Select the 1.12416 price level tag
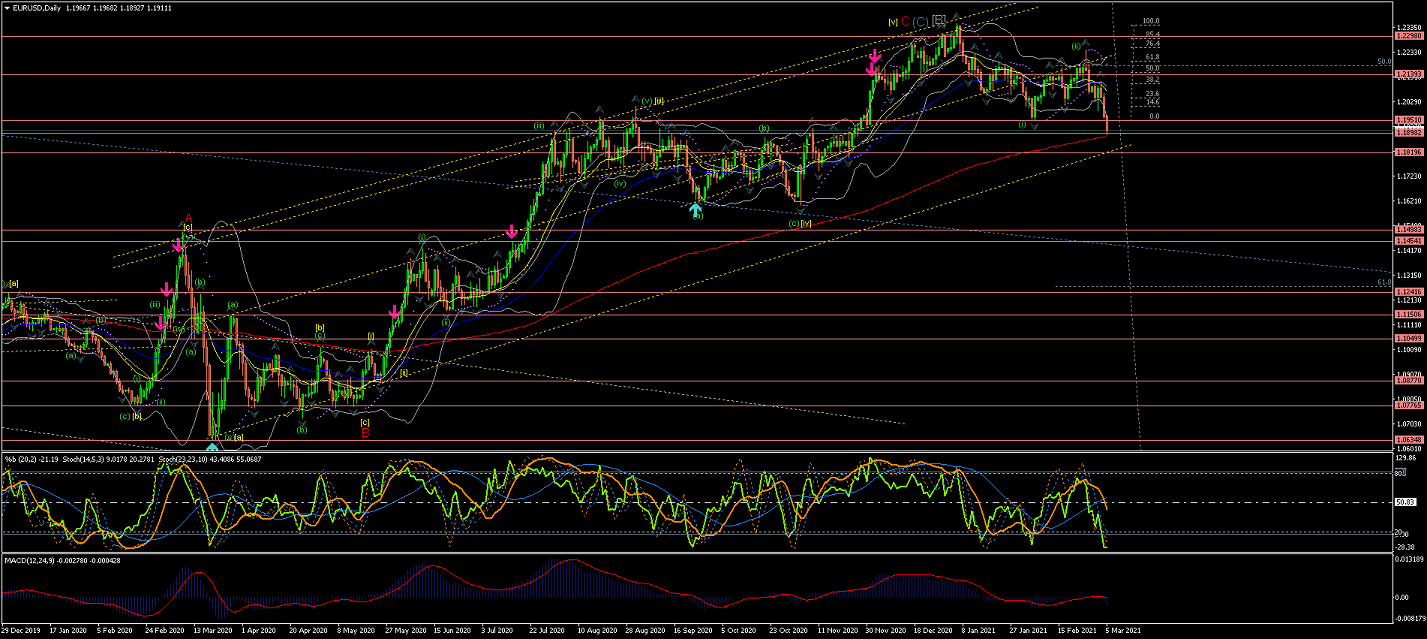The image size is (1427, 639). tap(1405, 292)
